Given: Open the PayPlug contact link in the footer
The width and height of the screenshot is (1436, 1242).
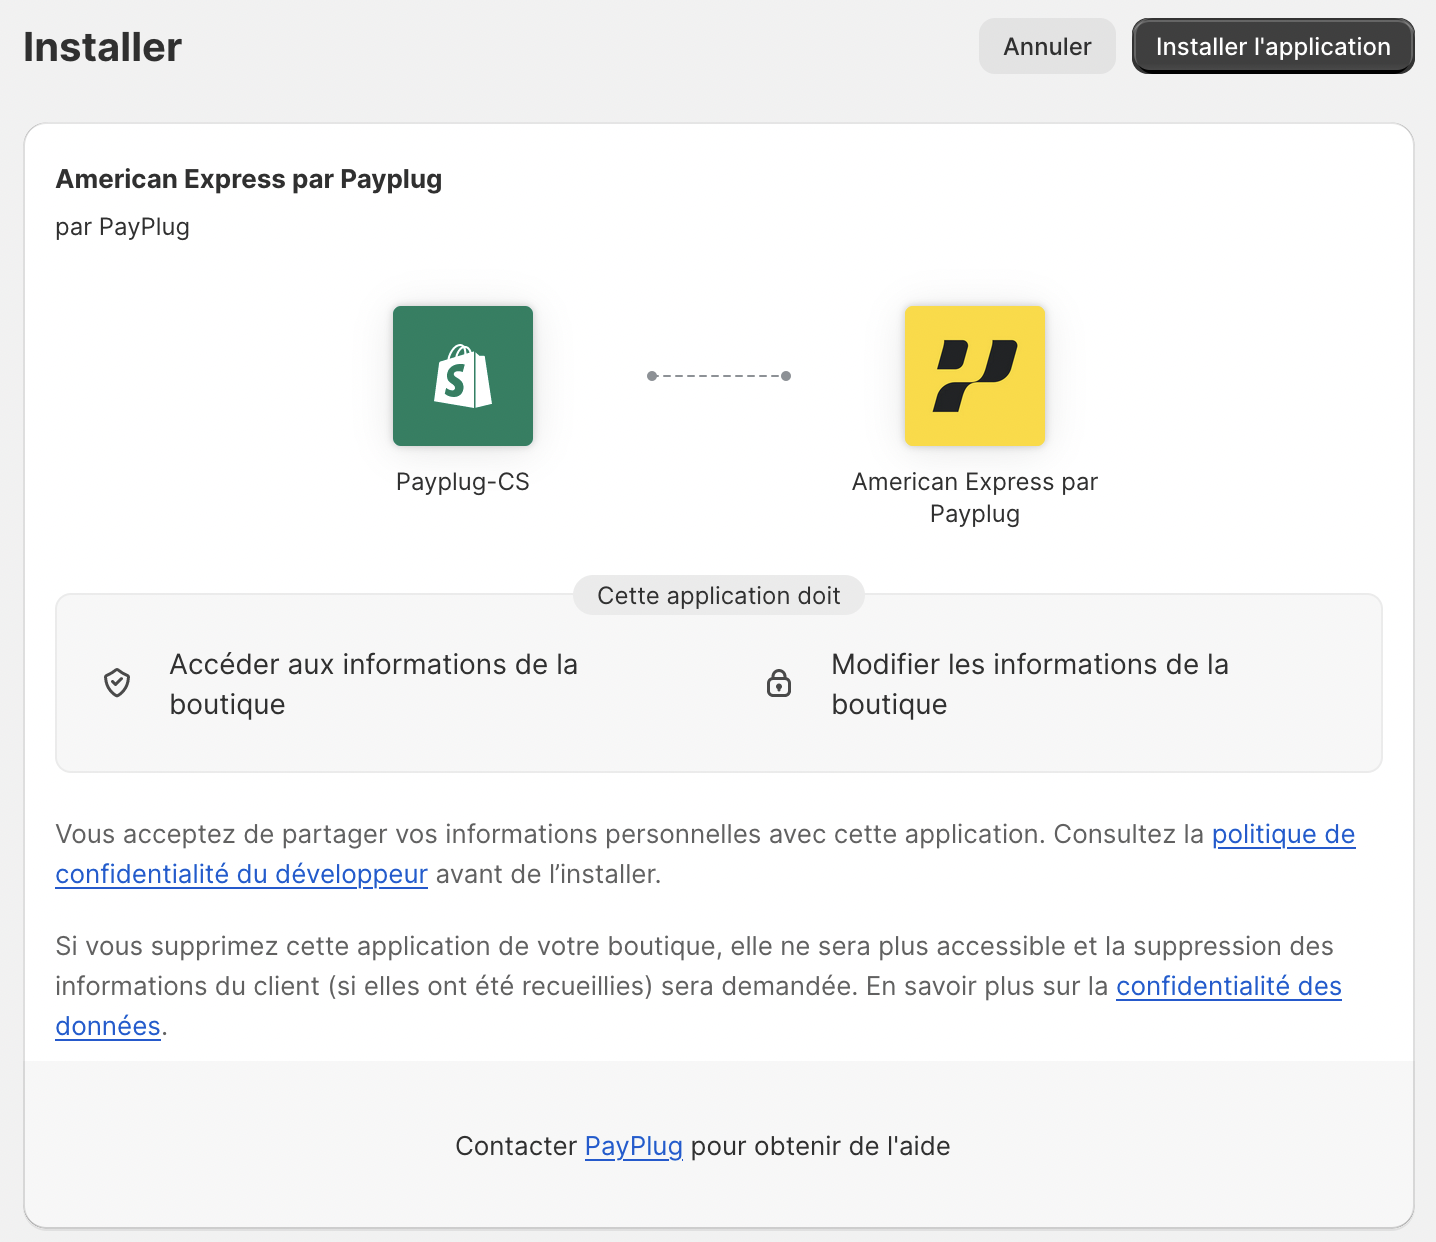Looking at the screenshot, I should 634,1146.
